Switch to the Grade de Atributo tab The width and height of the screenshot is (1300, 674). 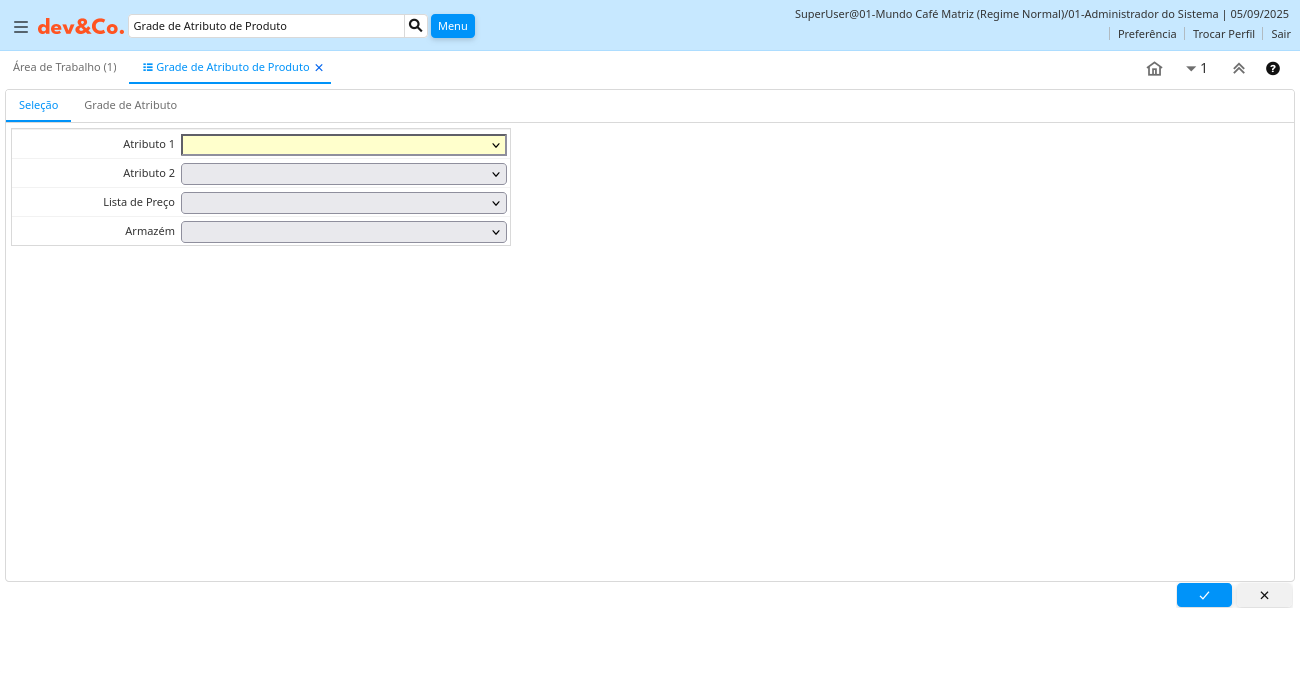(x=130, y=105)
